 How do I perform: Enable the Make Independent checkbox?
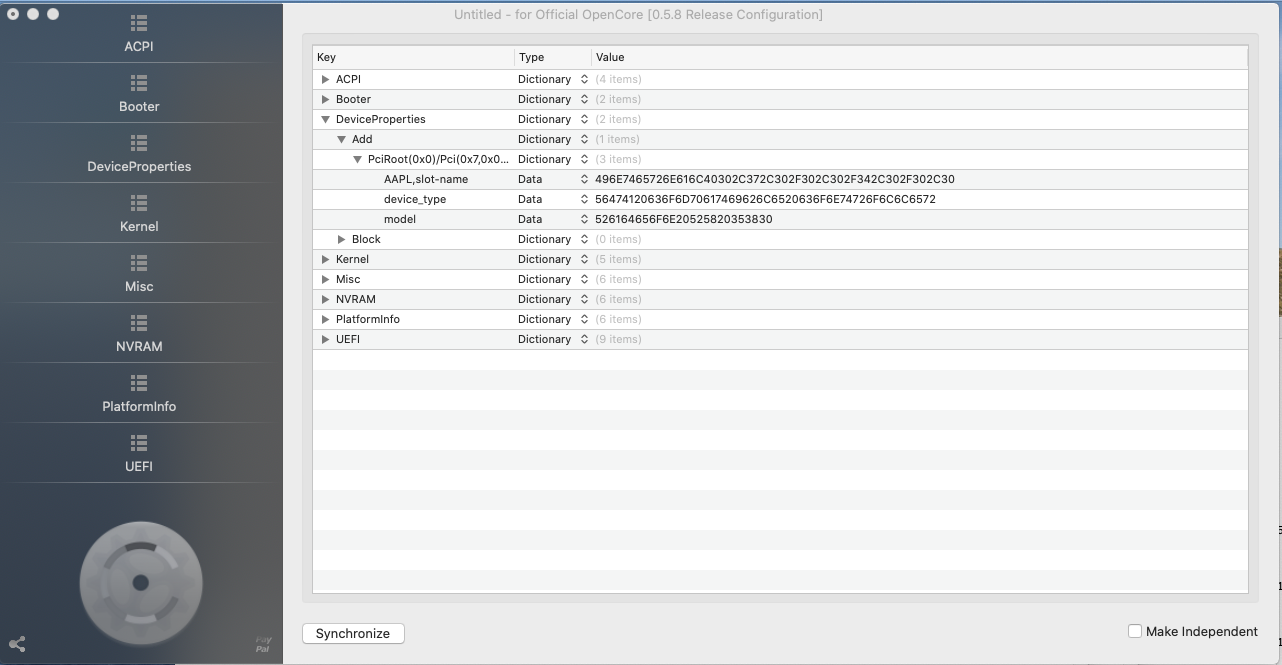[1135, 631]
